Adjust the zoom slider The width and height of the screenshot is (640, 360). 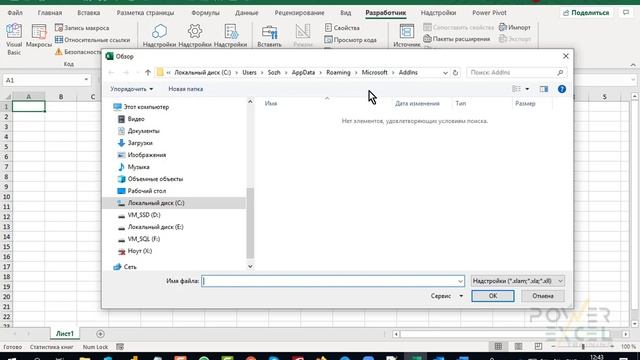click(x=583, y=347)
